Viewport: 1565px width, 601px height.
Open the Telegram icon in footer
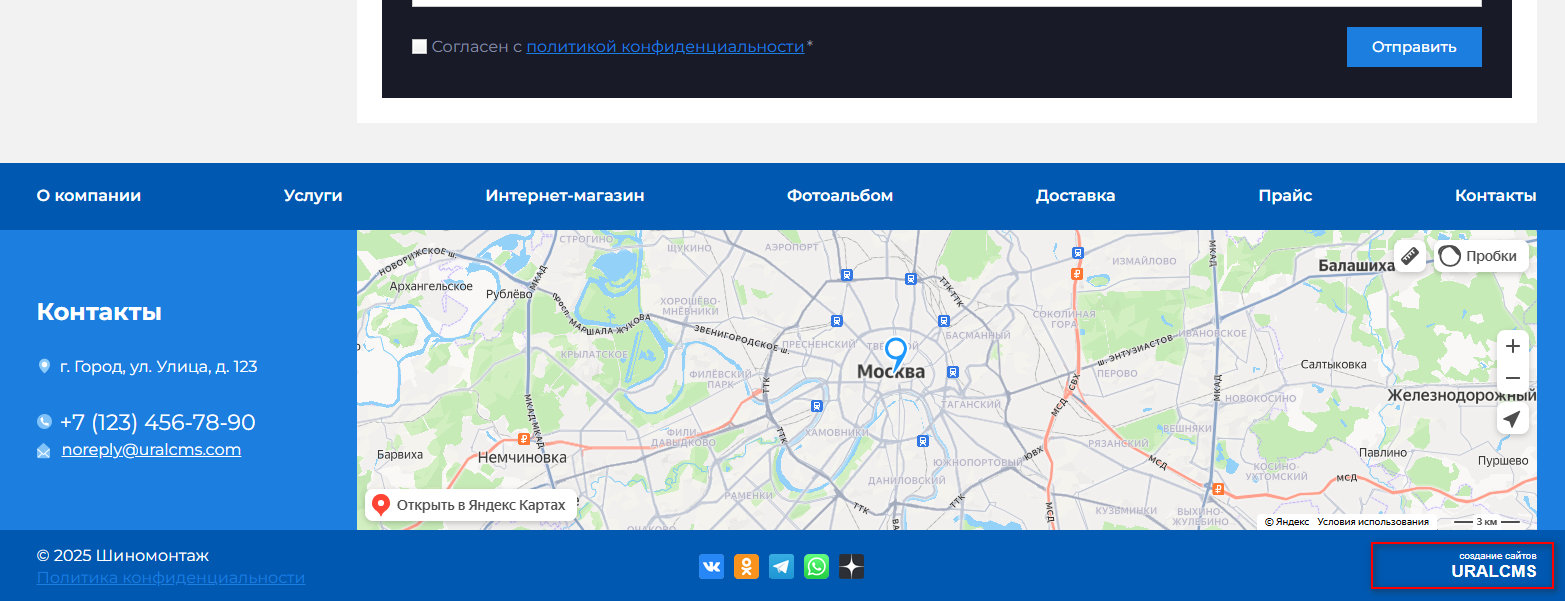pyautogui.click(x=781, y=567)
